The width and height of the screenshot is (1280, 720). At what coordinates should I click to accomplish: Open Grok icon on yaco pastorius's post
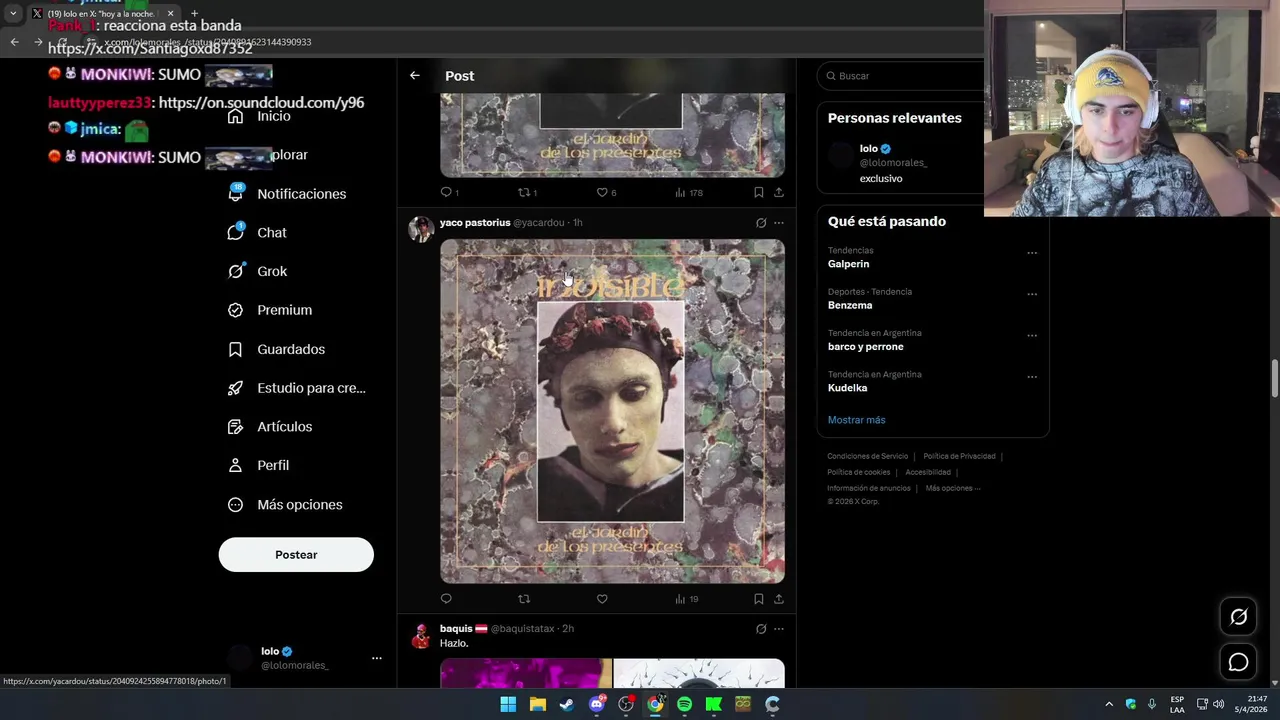[761, 223]
